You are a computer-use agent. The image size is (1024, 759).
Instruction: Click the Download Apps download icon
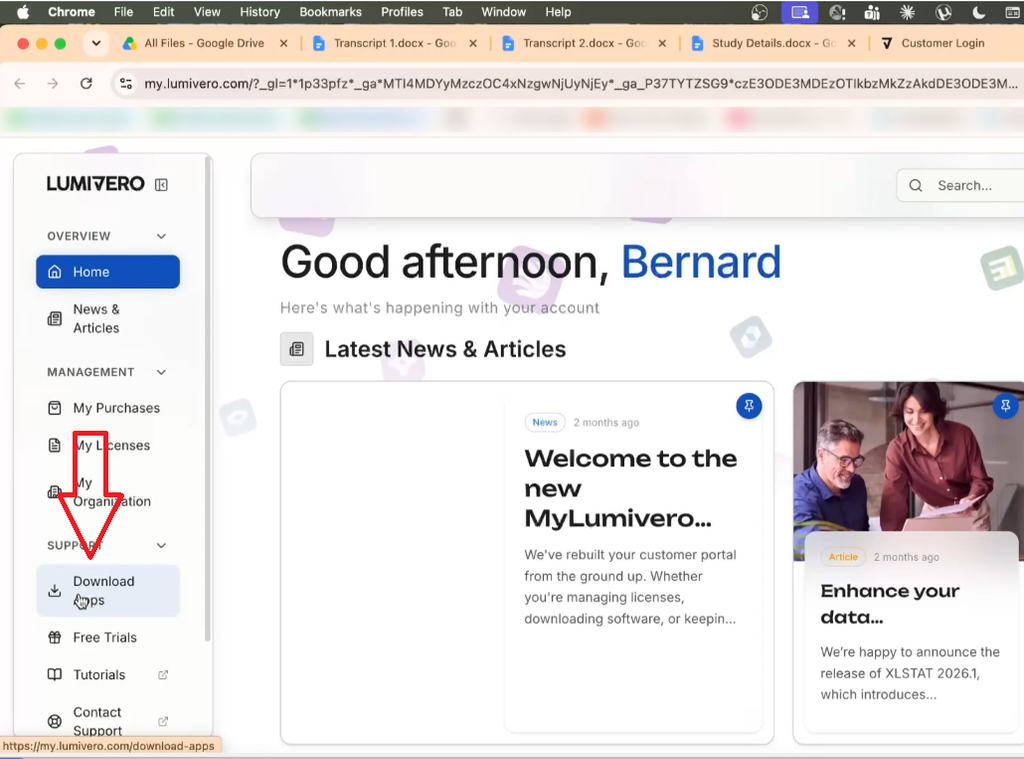(55, 590)
